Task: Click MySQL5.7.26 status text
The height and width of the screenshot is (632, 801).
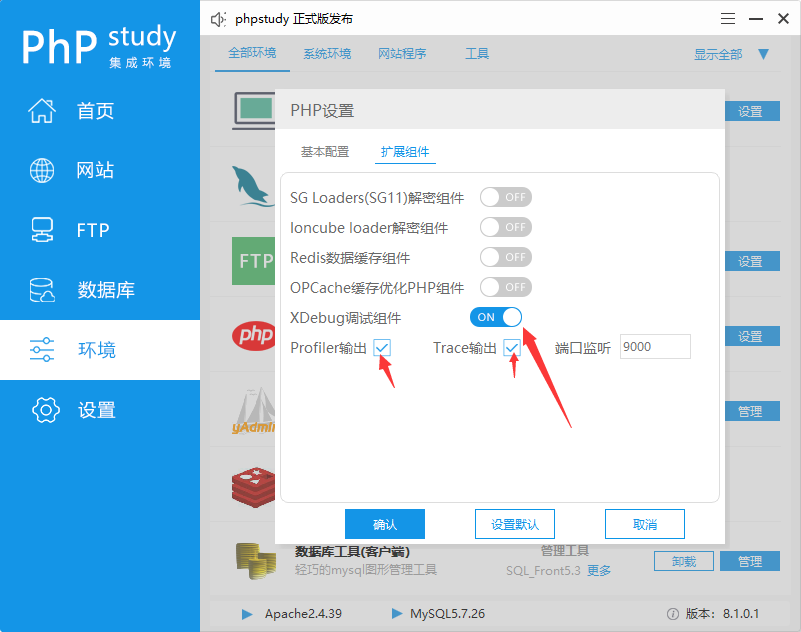Action: (x=447, y=614)
